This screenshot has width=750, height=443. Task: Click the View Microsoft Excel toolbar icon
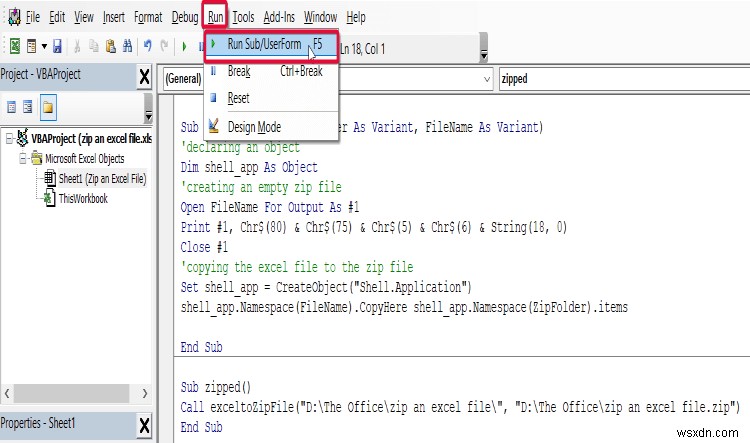[x=15, y=46]
